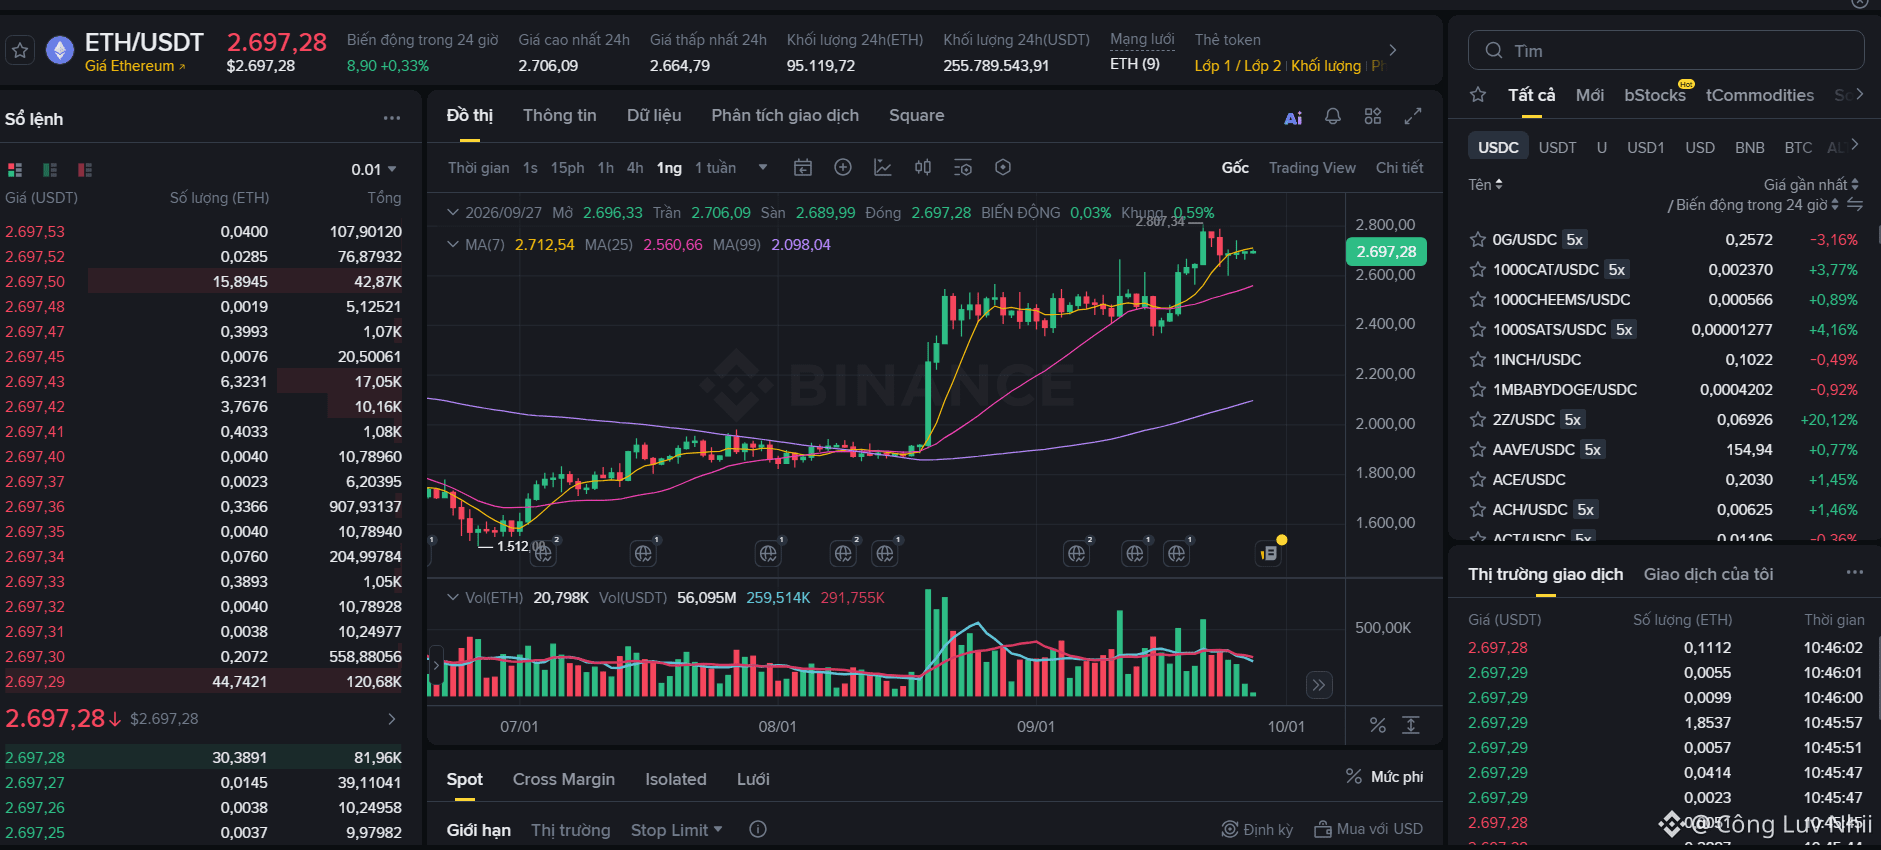Open the Stop Limit order type dropdown

coord(676,830)
